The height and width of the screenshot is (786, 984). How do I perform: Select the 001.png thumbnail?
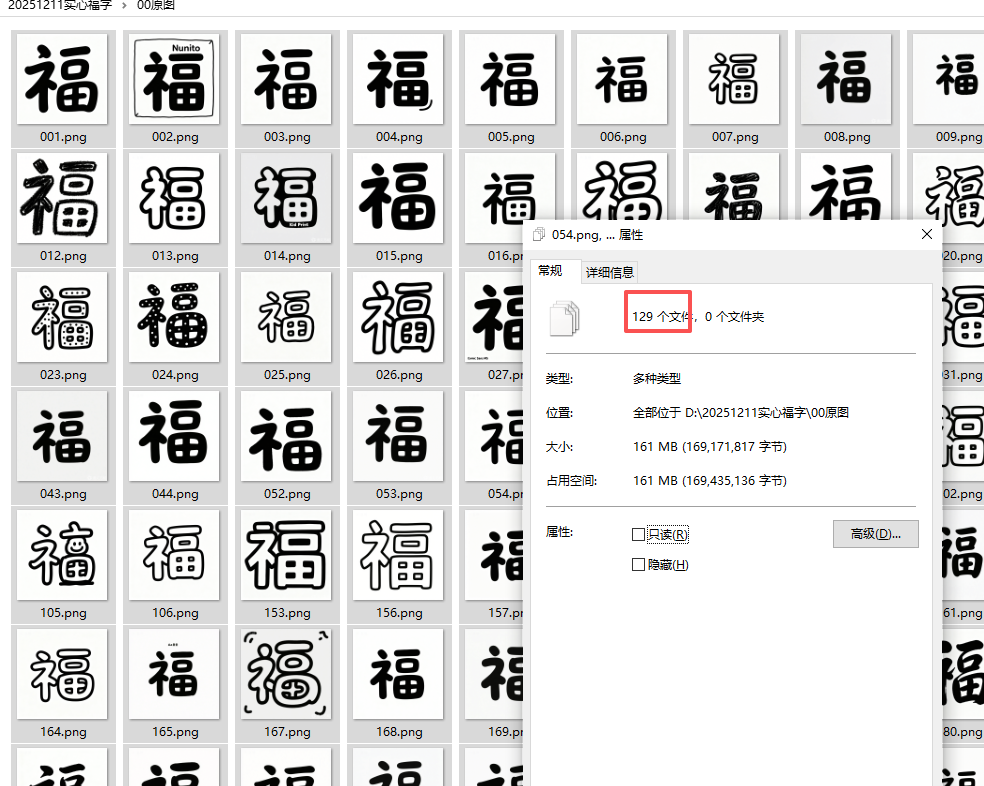coord(62,79)
